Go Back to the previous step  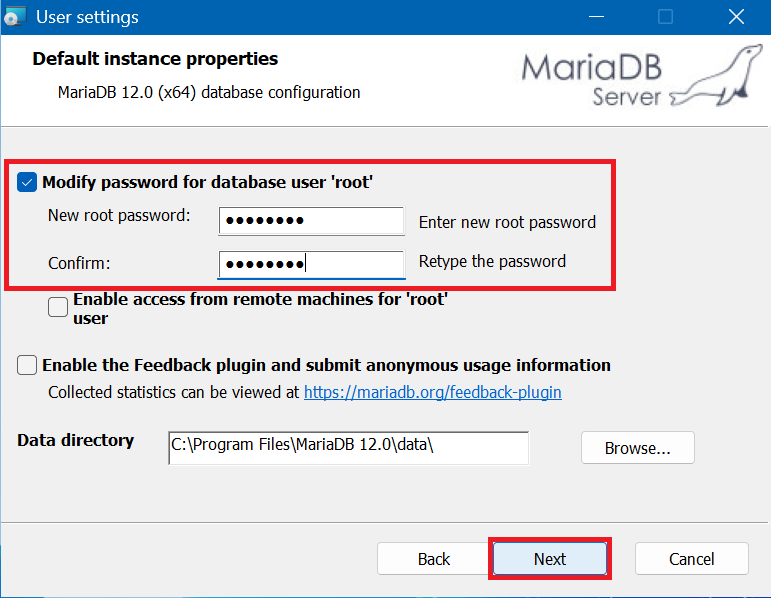click(x=434, y=559)
